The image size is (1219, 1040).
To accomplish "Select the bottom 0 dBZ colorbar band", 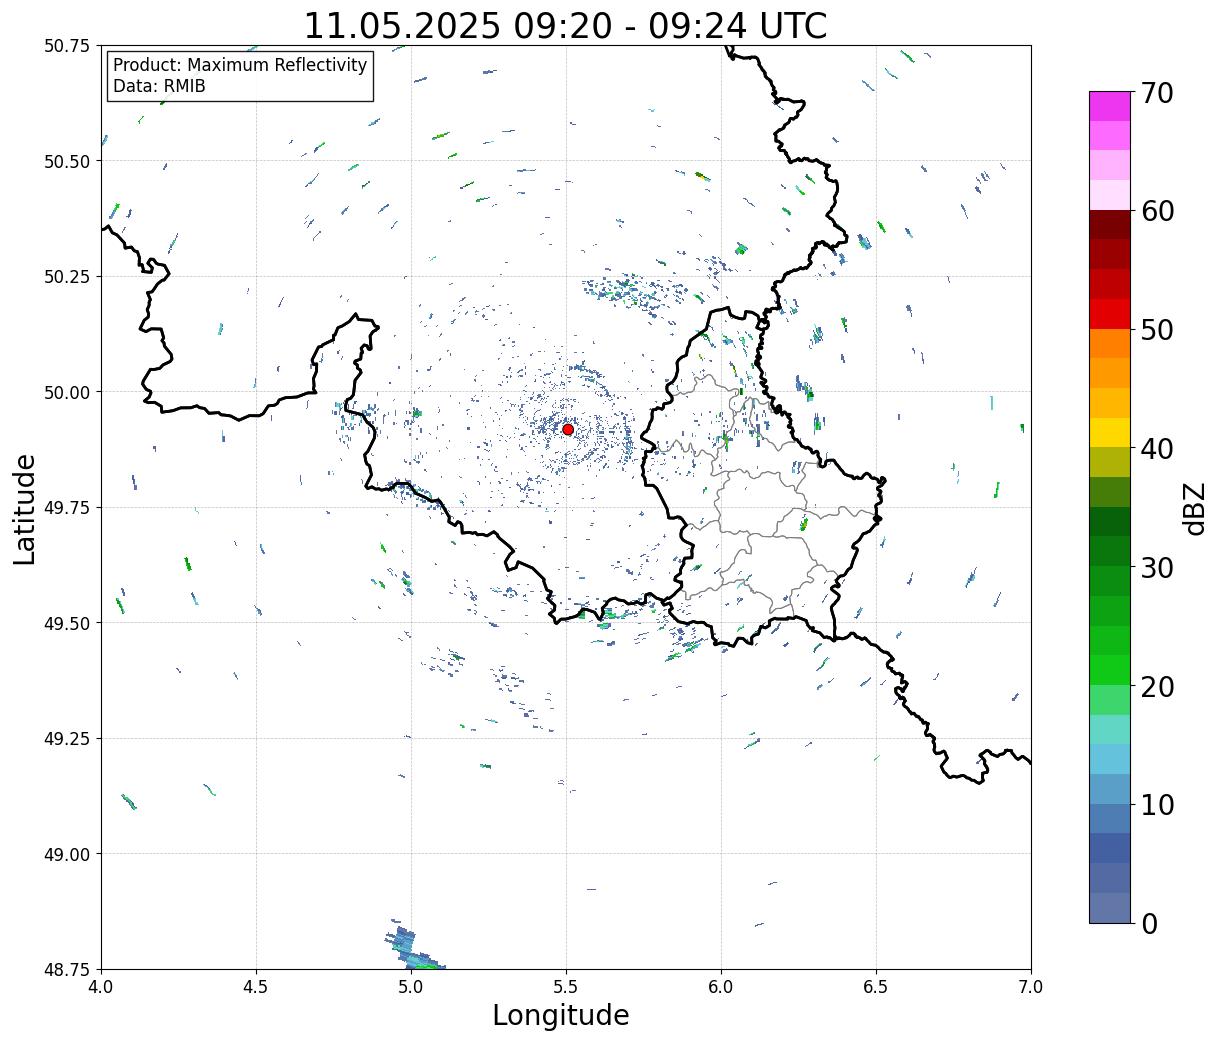I will (1110, 907).
